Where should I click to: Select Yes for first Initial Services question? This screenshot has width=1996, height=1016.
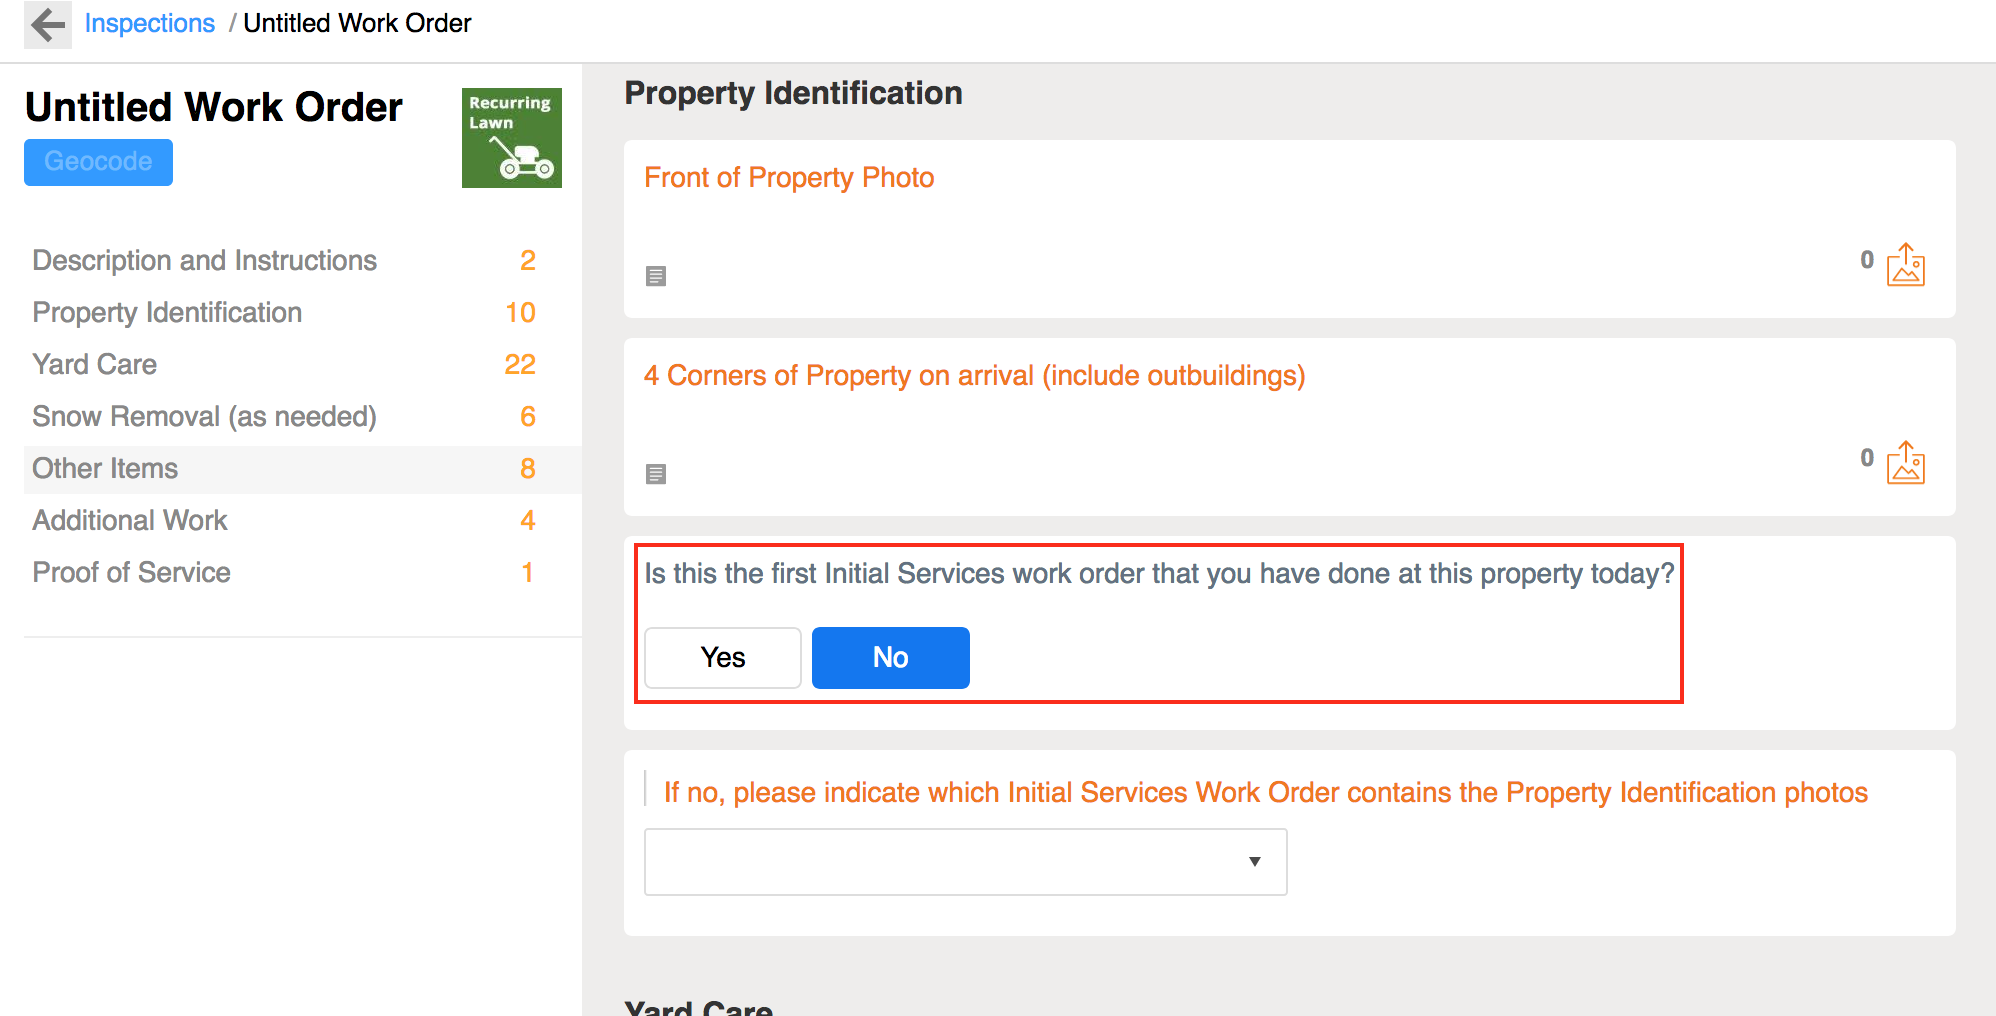(722, 658)
